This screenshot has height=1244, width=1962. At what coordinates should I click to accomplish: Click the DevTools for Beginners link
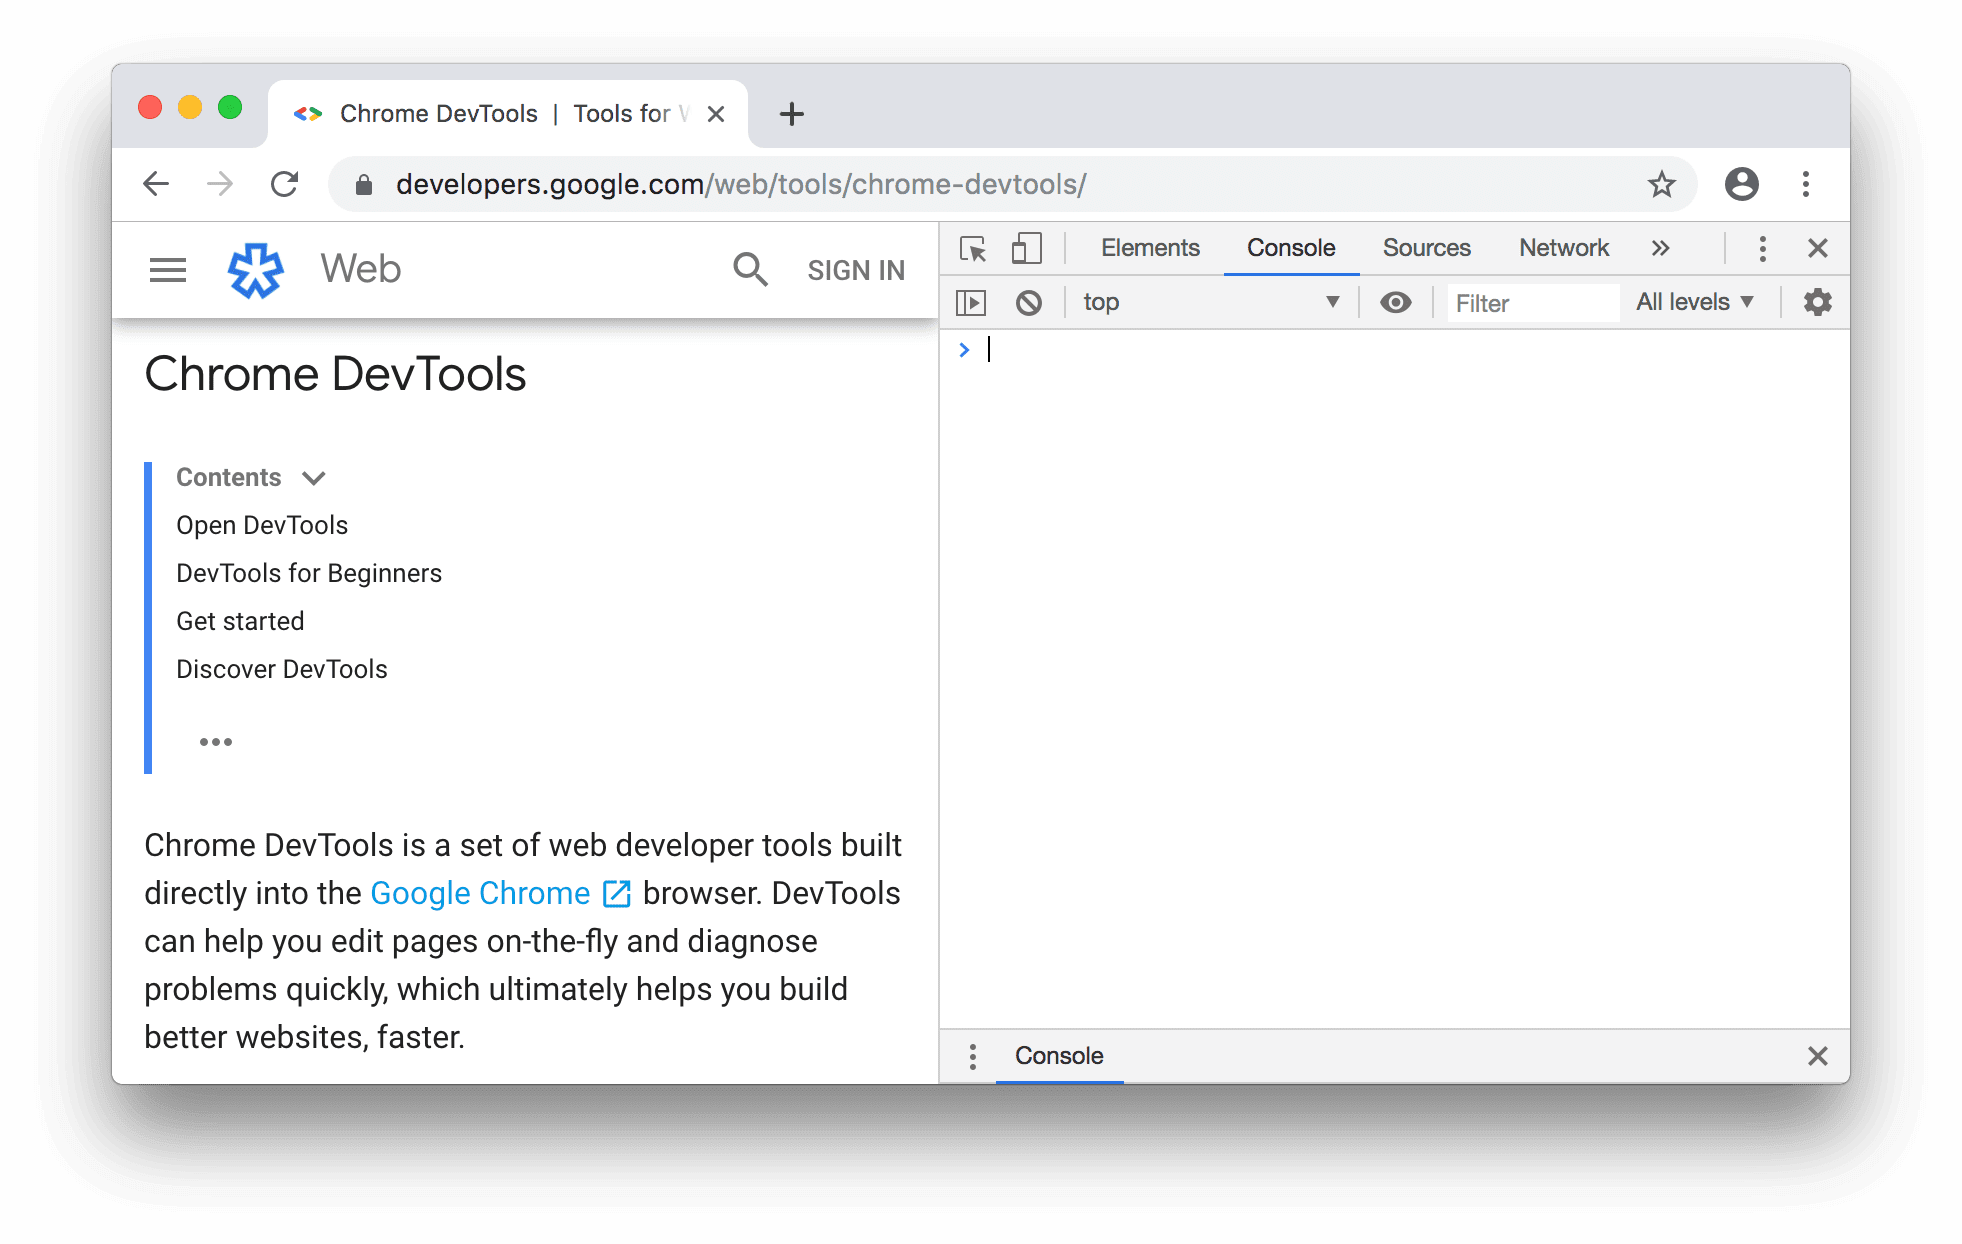[307, 572]
